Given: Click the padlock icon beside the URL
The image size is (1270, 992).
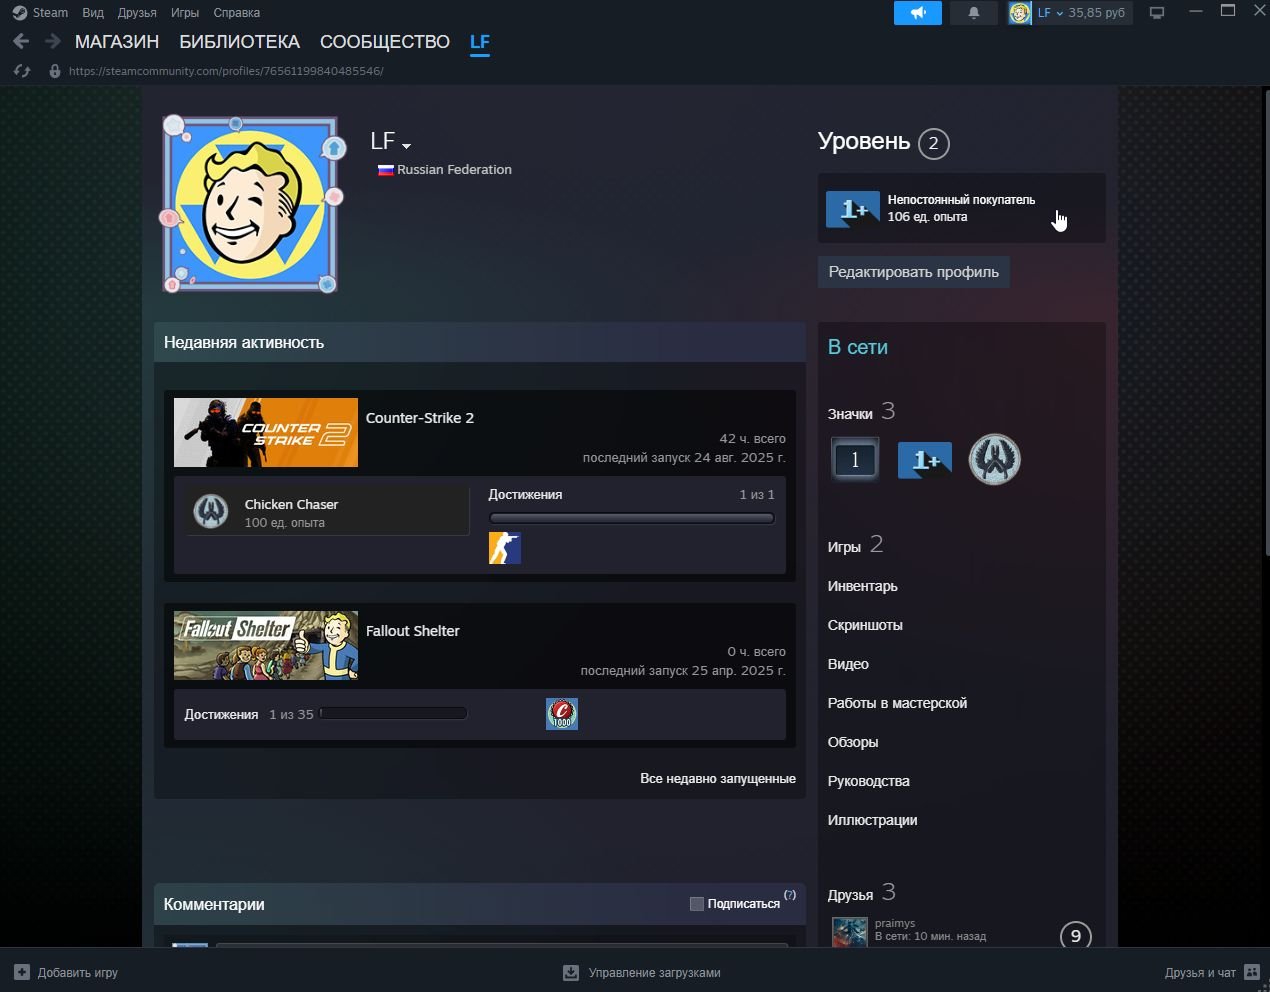Looking at the screenshot, I should [x=54, y=71].
